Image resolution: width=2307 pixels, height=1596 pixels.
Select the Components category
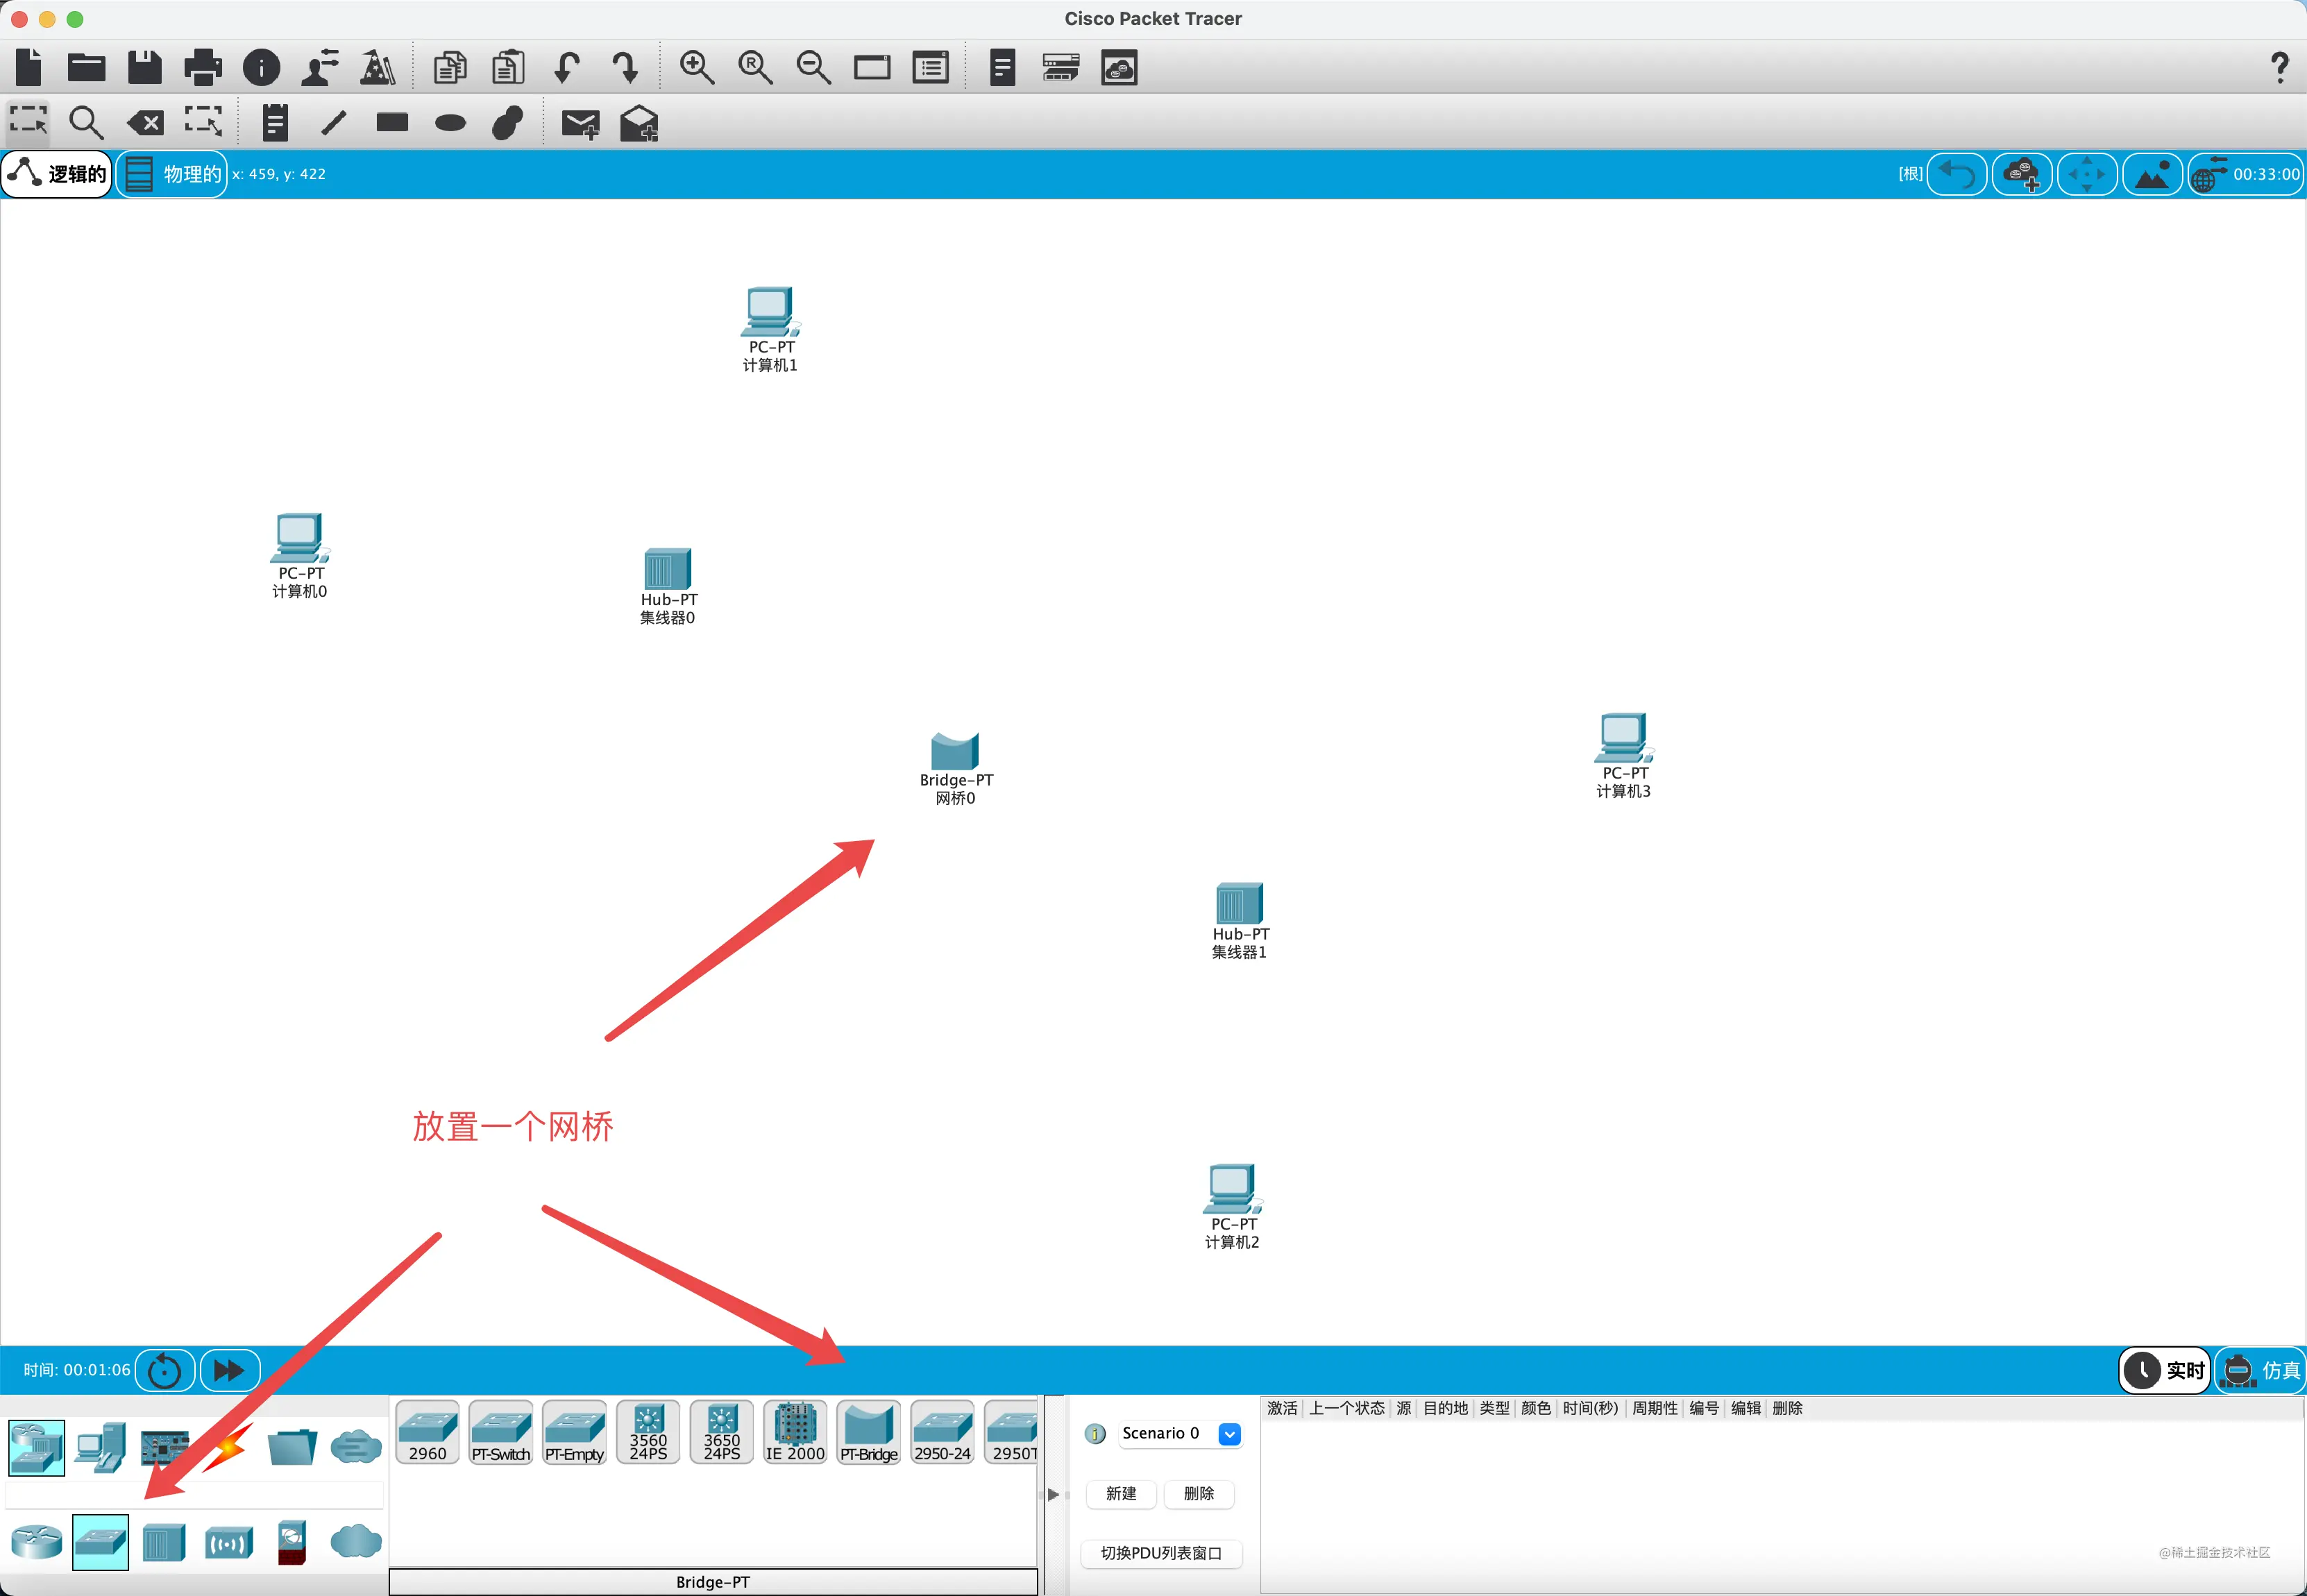click(x=165, y=1447)
